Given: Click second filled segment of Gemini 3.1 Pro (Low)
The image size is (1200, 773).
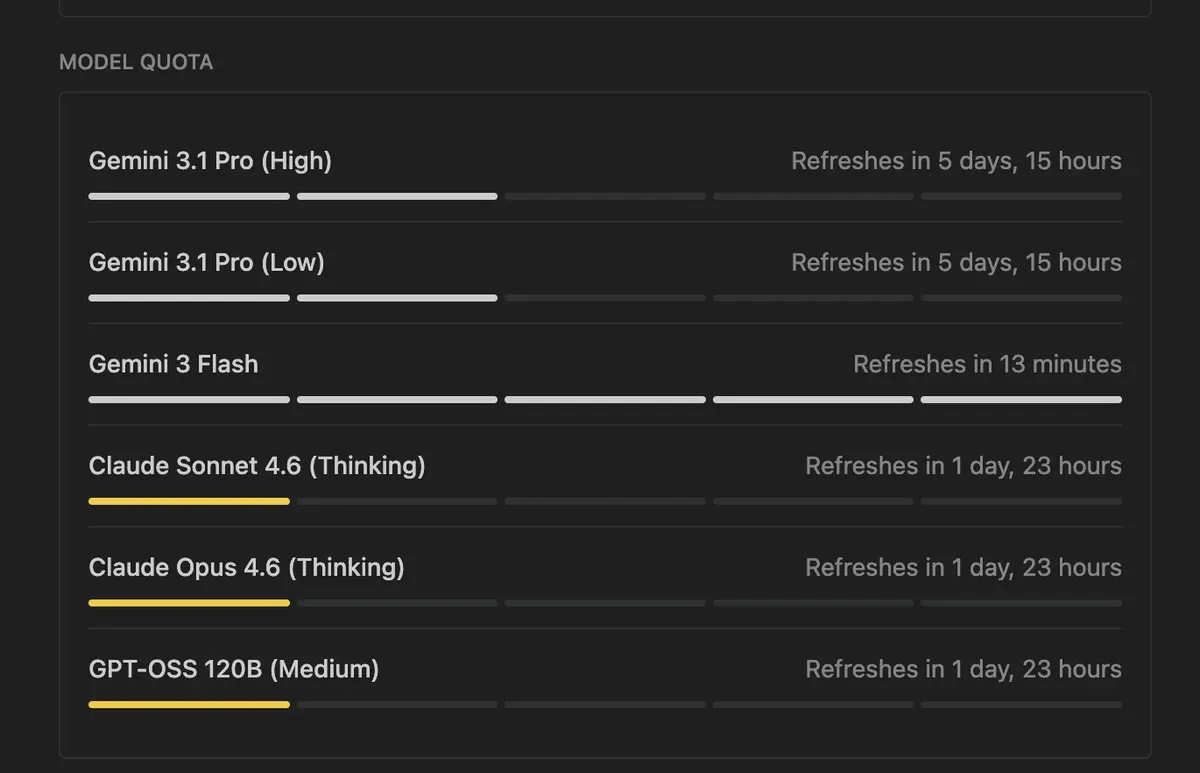Looking at the screenshot, I should click(x=397, y=298).
